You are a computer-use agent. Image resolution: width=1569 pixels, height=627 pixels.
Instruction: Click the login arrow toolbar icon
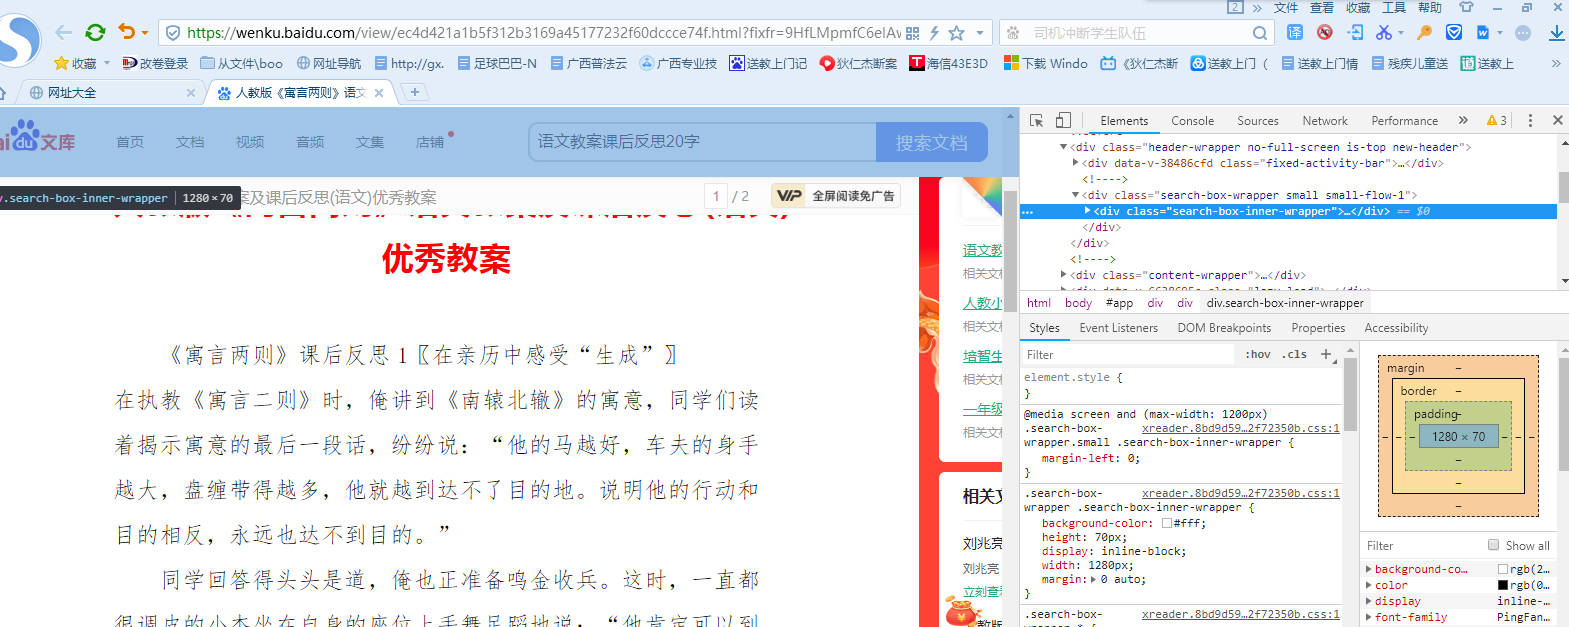pos(1355,32)
